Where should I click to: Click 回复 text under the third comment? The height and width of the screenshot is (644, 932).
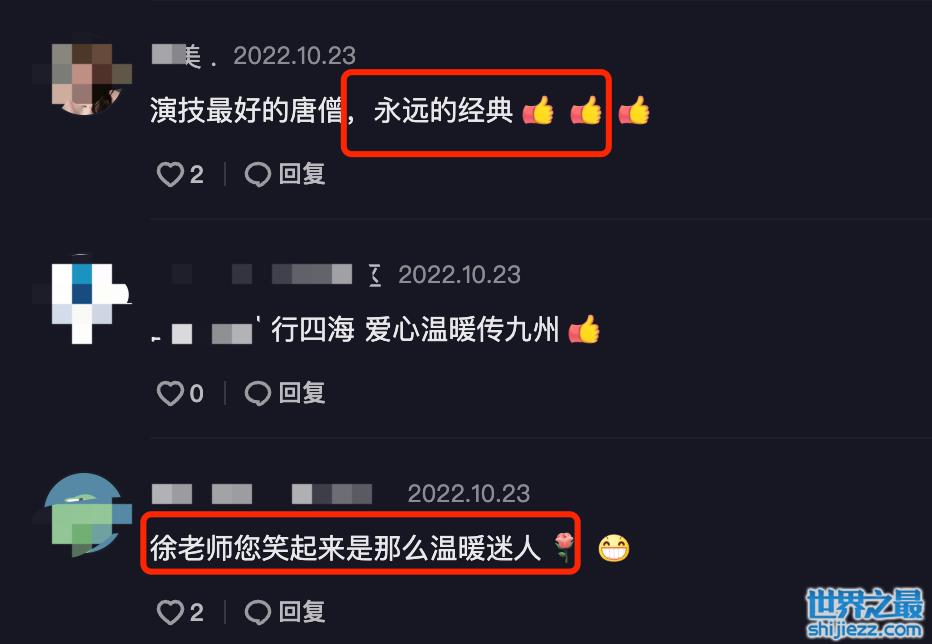(302, 612)
